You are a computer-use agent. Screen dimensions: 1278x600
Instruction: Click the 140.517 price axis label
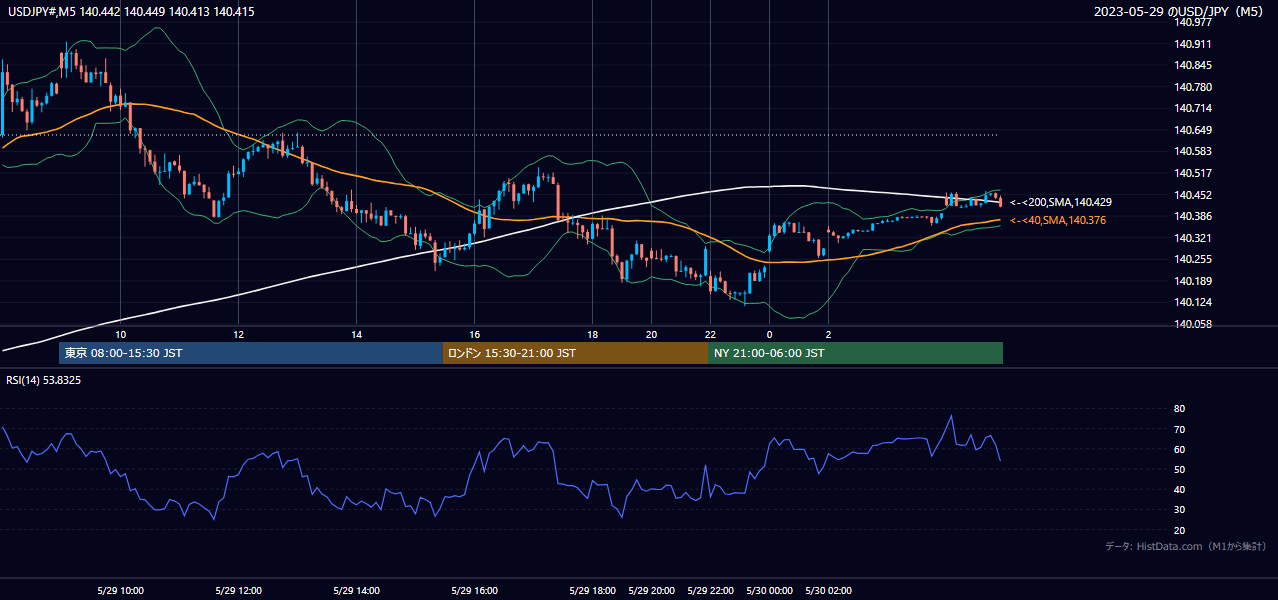click(x=1193, y=173)
